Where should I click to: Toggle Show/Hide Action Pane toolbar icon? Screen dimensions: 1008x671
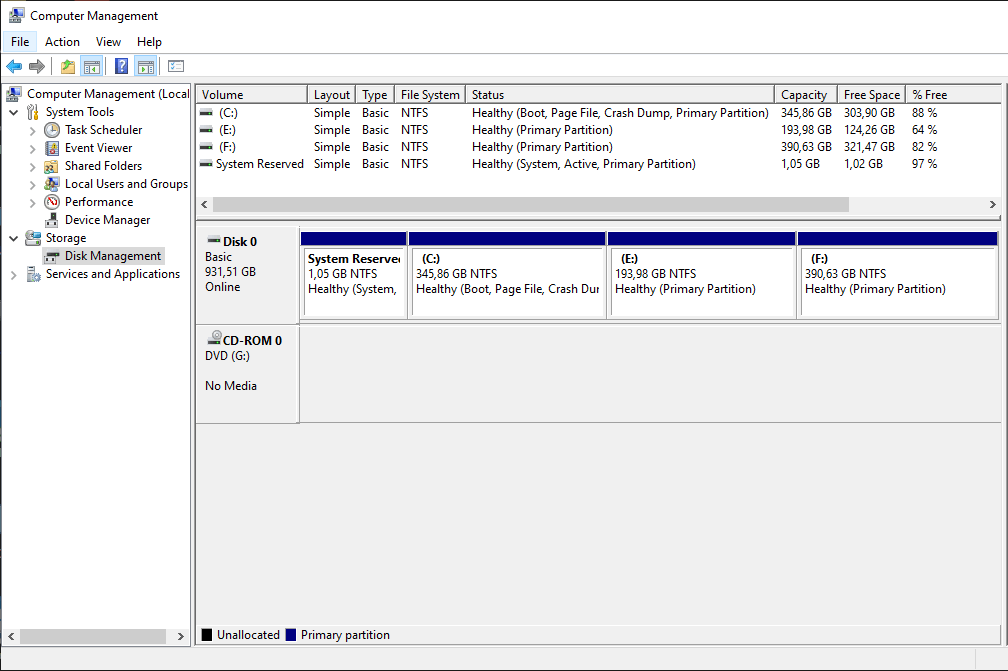coord(146,66)
